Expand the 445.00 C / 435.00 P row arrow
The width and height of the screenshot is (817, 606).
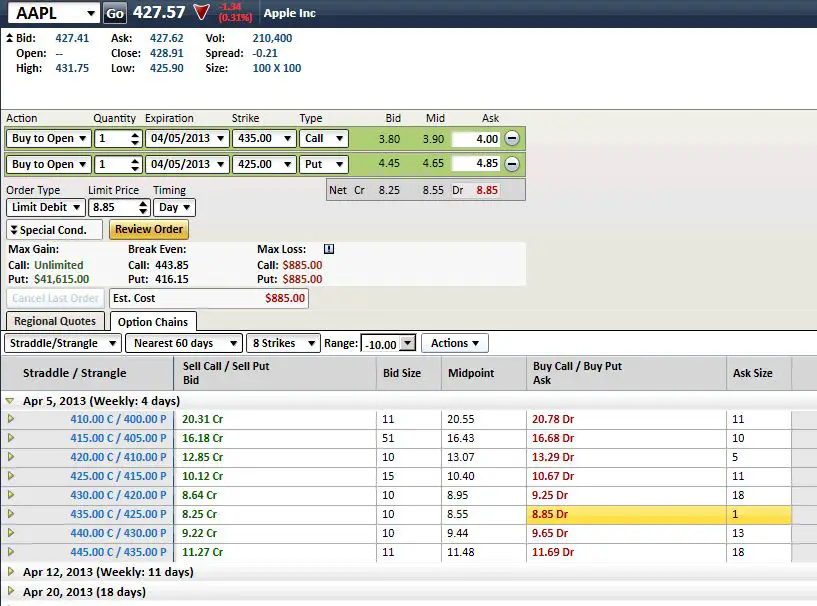[x=10, y=552]
